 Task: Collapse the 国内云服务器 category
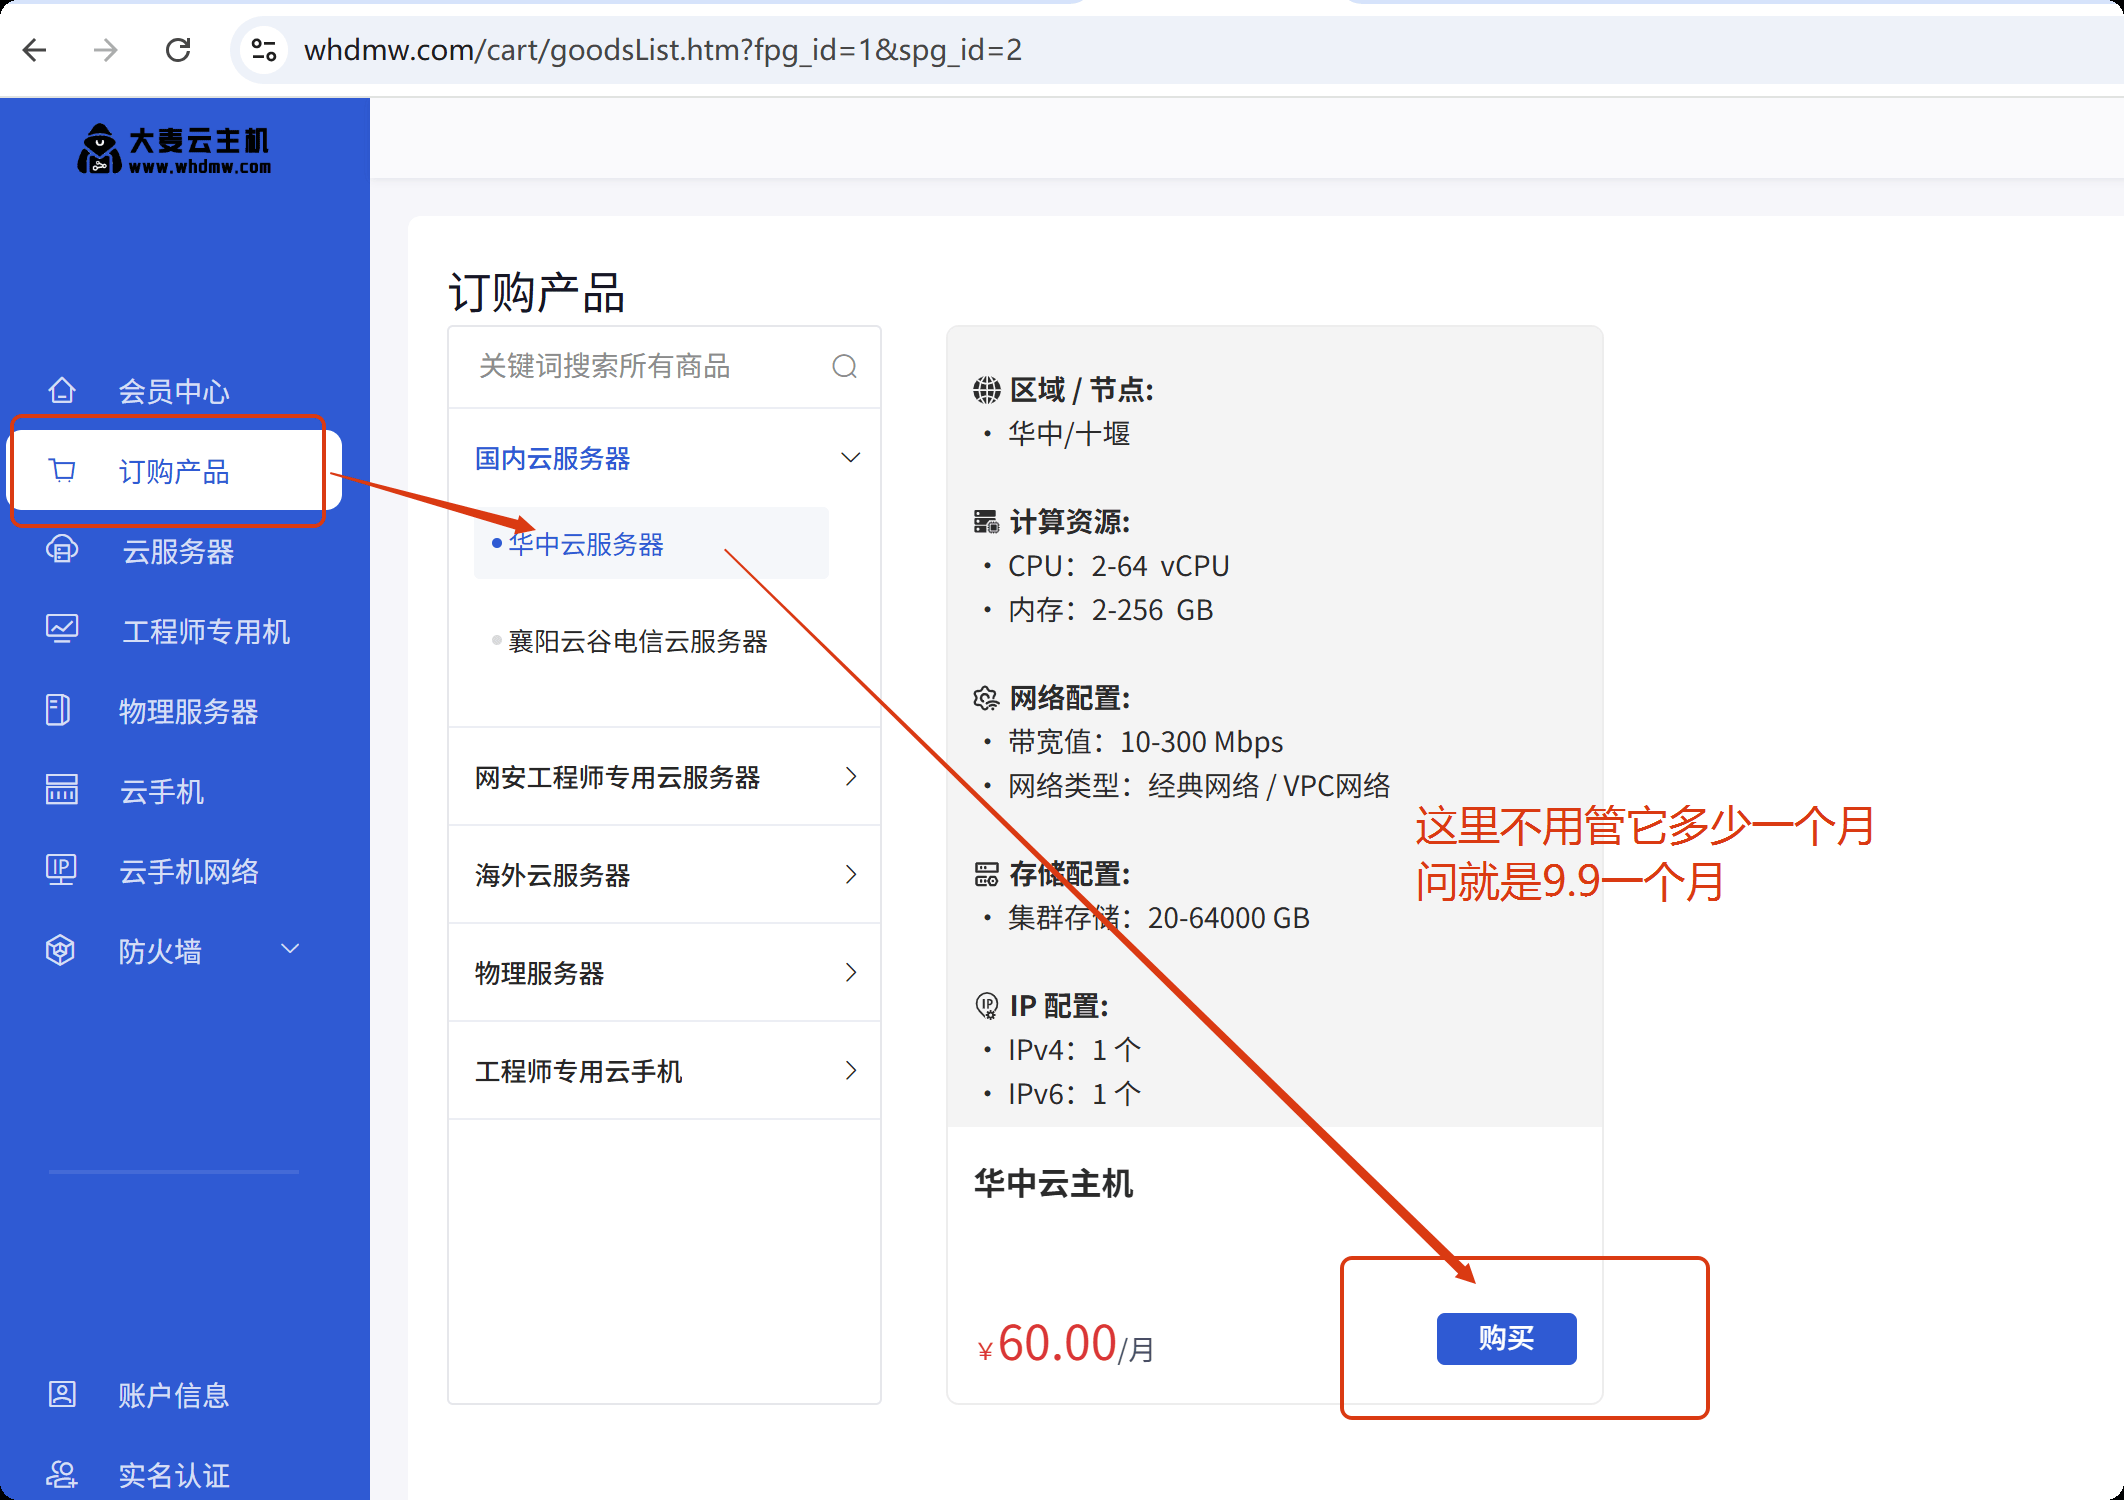pos(850,458)
